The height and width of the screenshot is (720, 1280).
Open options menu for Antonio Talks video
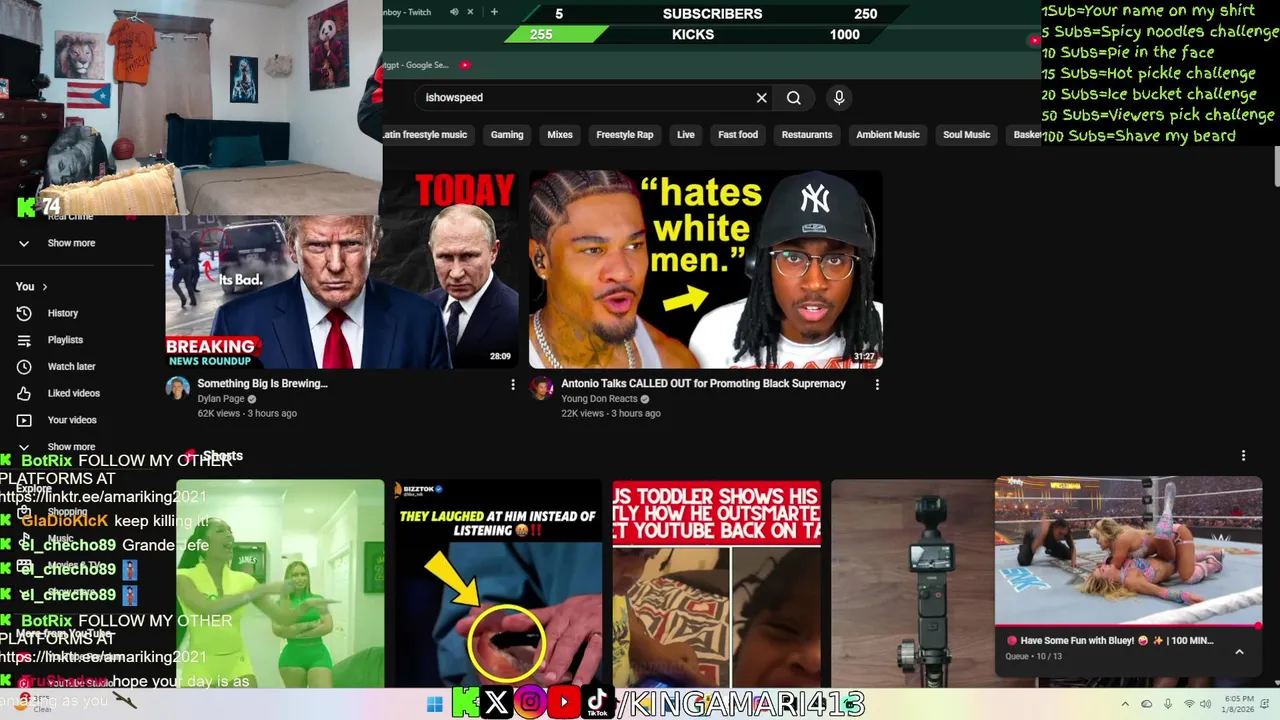coord(877,384)
